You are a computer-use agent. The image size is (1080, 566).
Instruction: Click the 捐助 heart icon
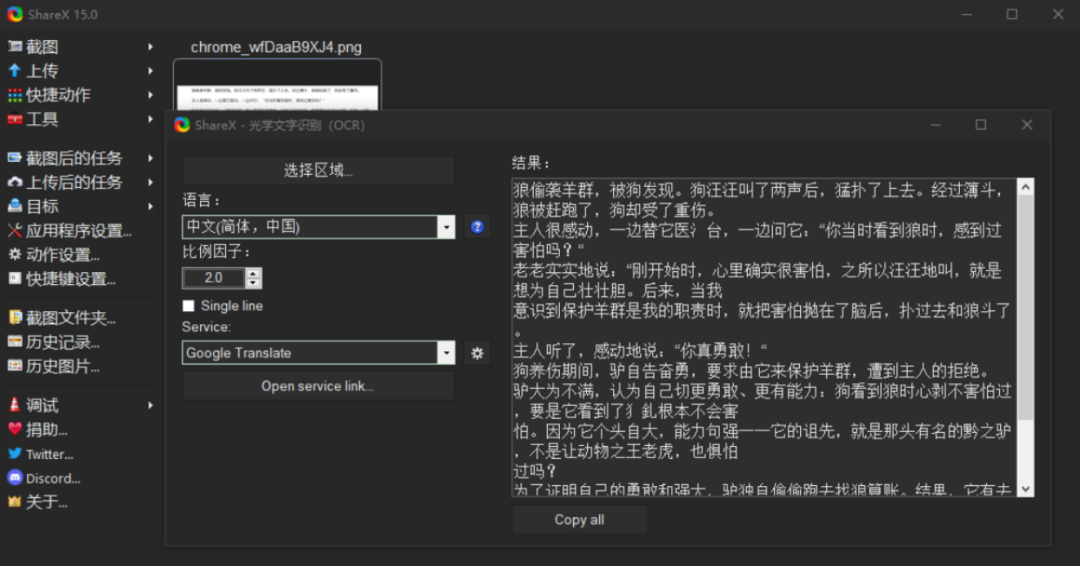15,430
